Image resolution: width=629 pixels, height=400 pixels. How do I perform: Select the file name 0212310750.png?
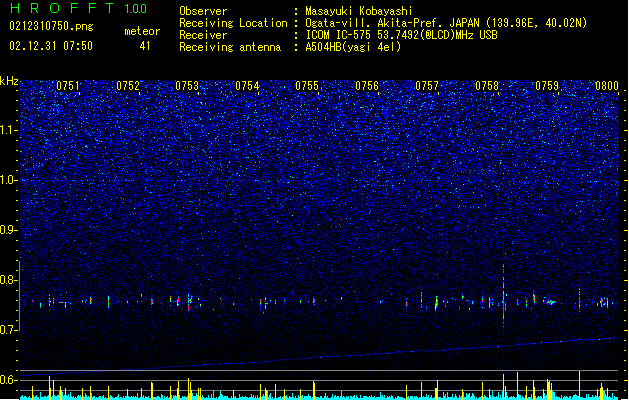(x=51, y=26)
